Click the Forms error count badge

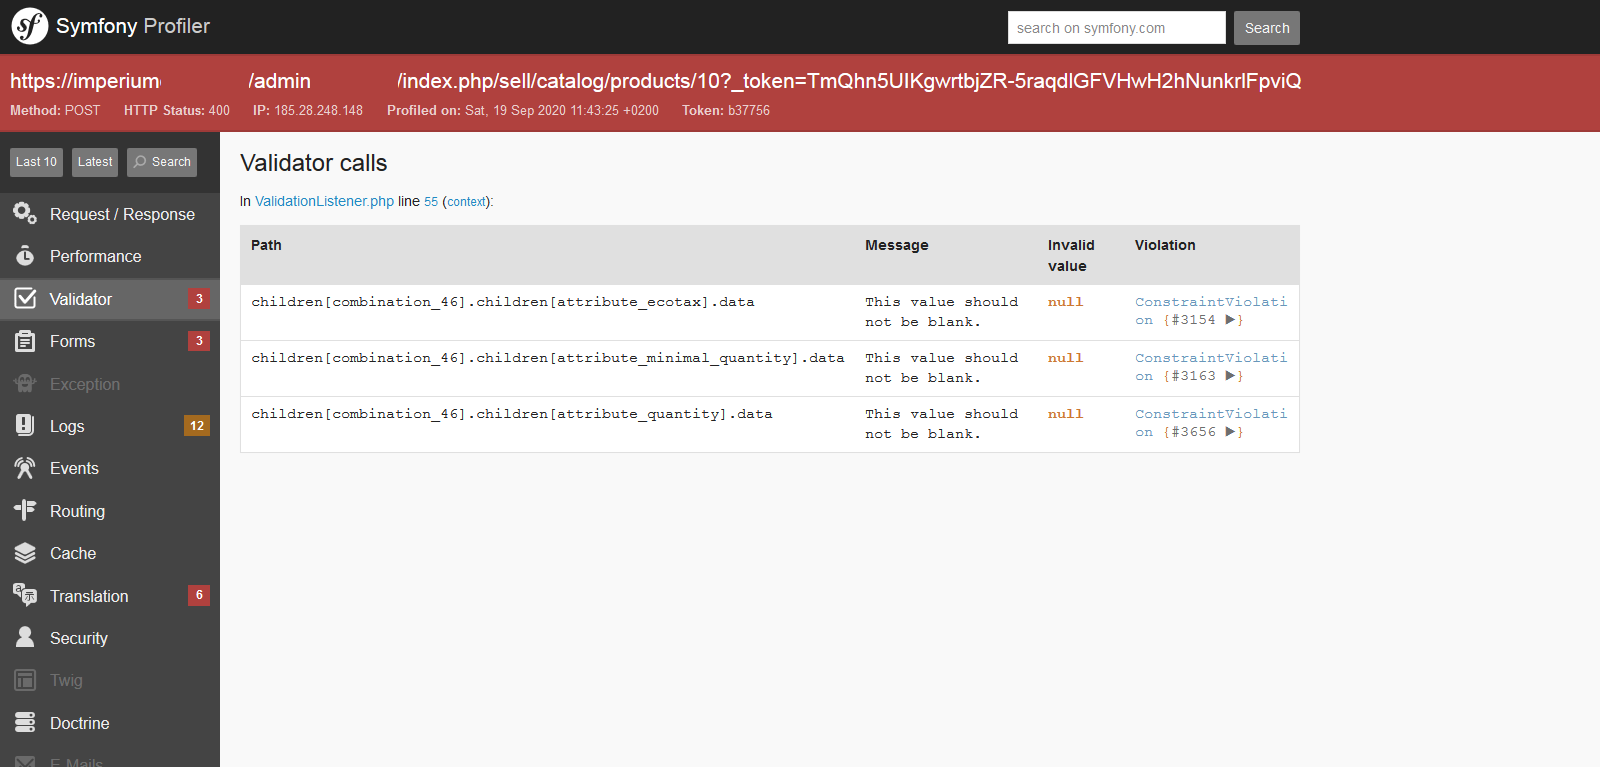click(x=199, y=341)
